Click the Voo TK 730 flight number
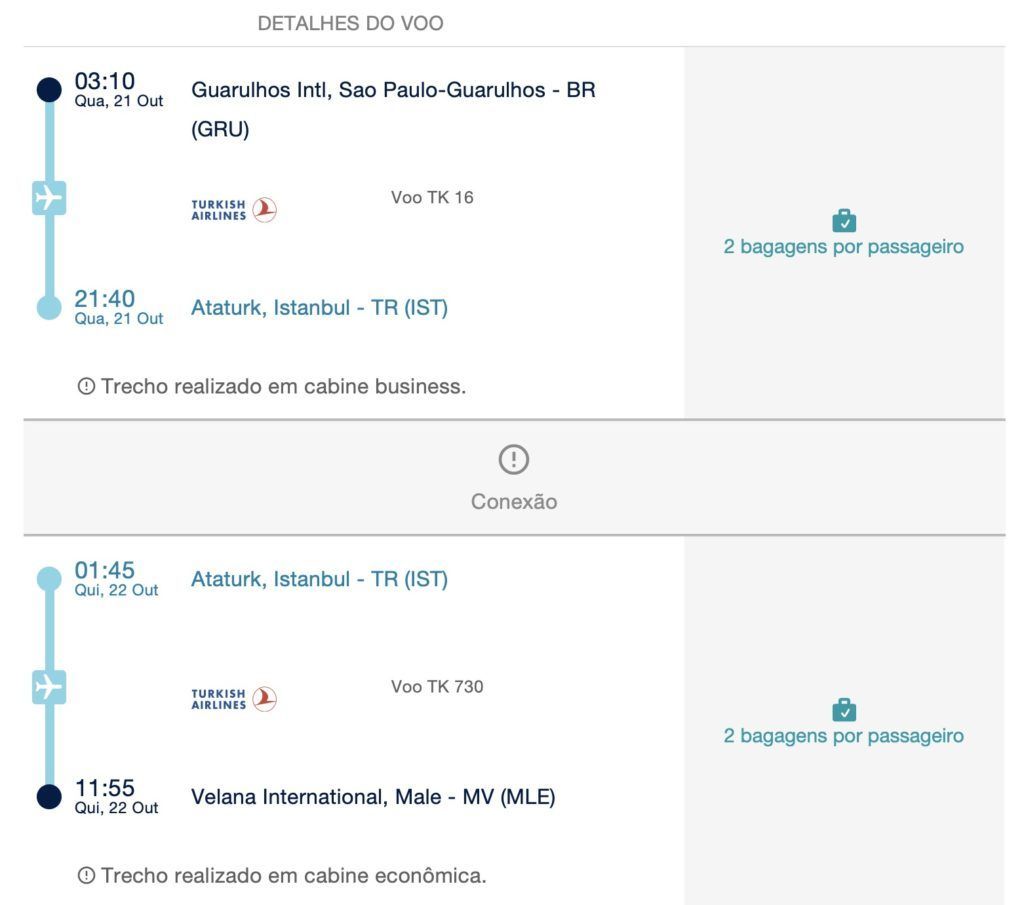 click(x=437, y=686)
